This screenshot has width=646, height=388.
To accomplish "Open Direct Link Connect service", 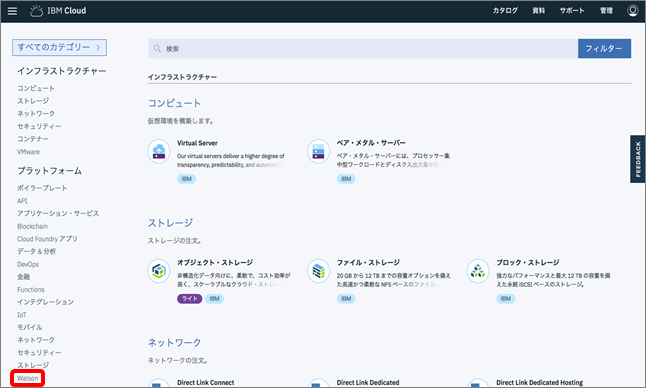I will tap(206, 383).
